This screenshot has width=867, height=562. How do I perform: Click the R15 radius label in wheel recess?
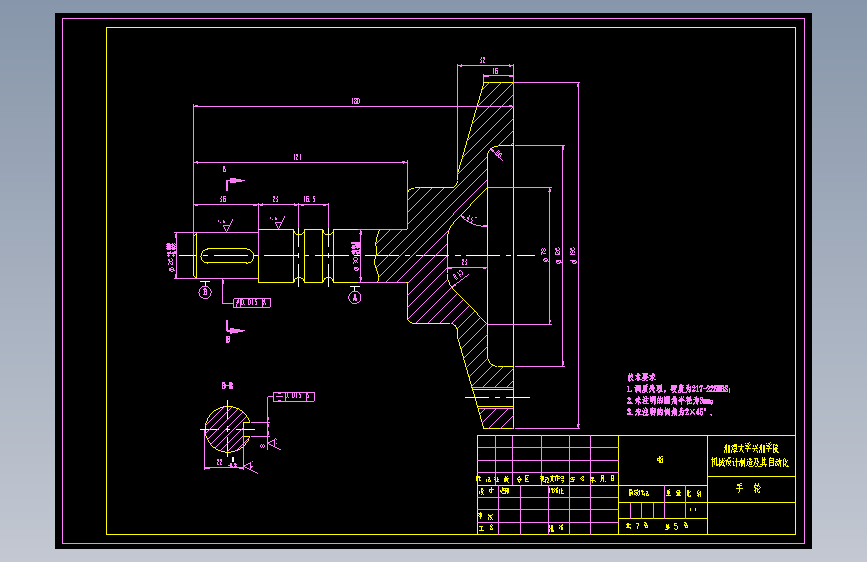pyautogui.click(x=458, y=275)
